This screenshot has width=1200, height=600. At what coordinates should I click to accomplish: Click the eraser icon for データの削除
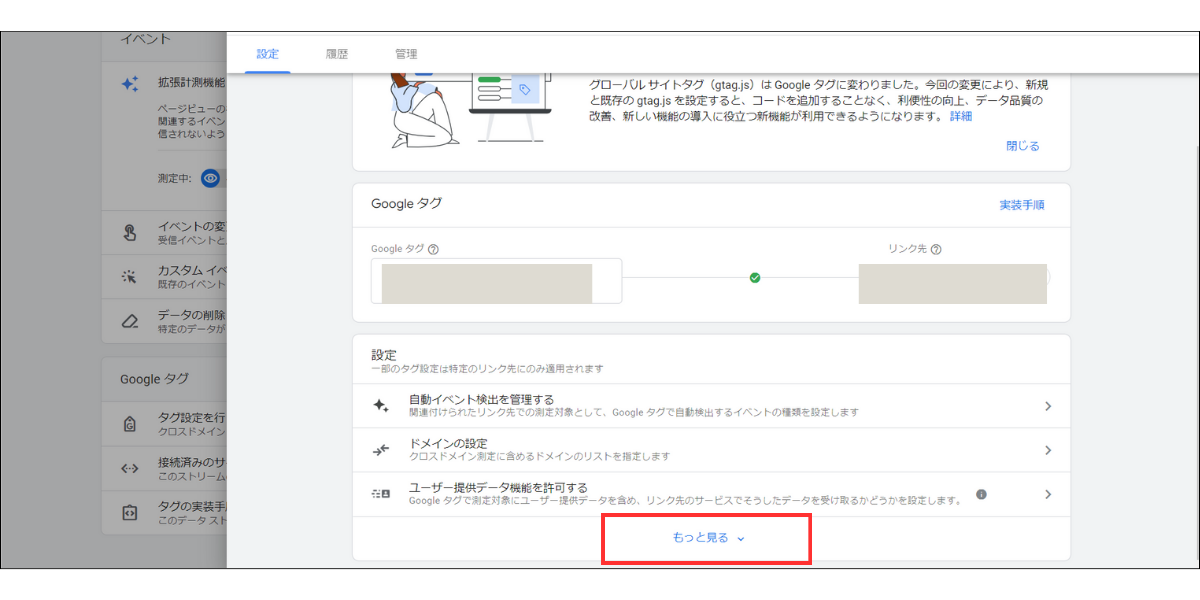pos(130,321)
